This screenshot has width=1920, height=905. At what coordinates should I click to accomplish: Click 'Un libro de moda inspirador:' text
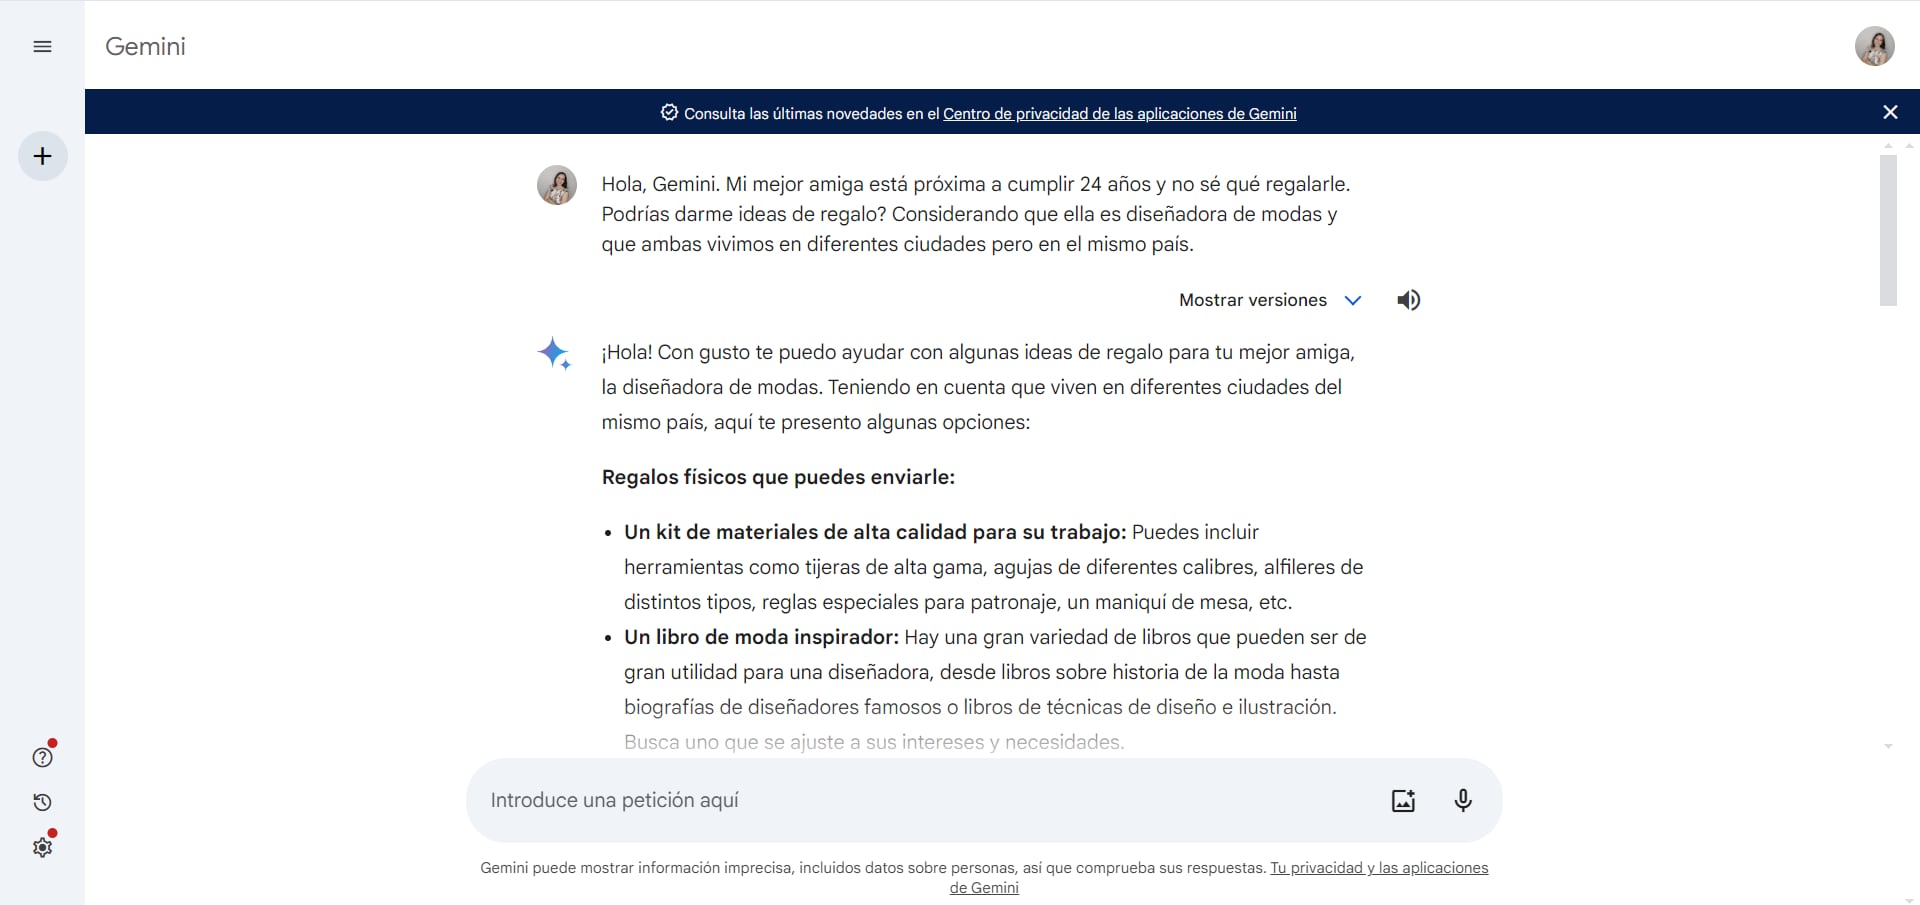pyautogui.click(x=761, y=637)
